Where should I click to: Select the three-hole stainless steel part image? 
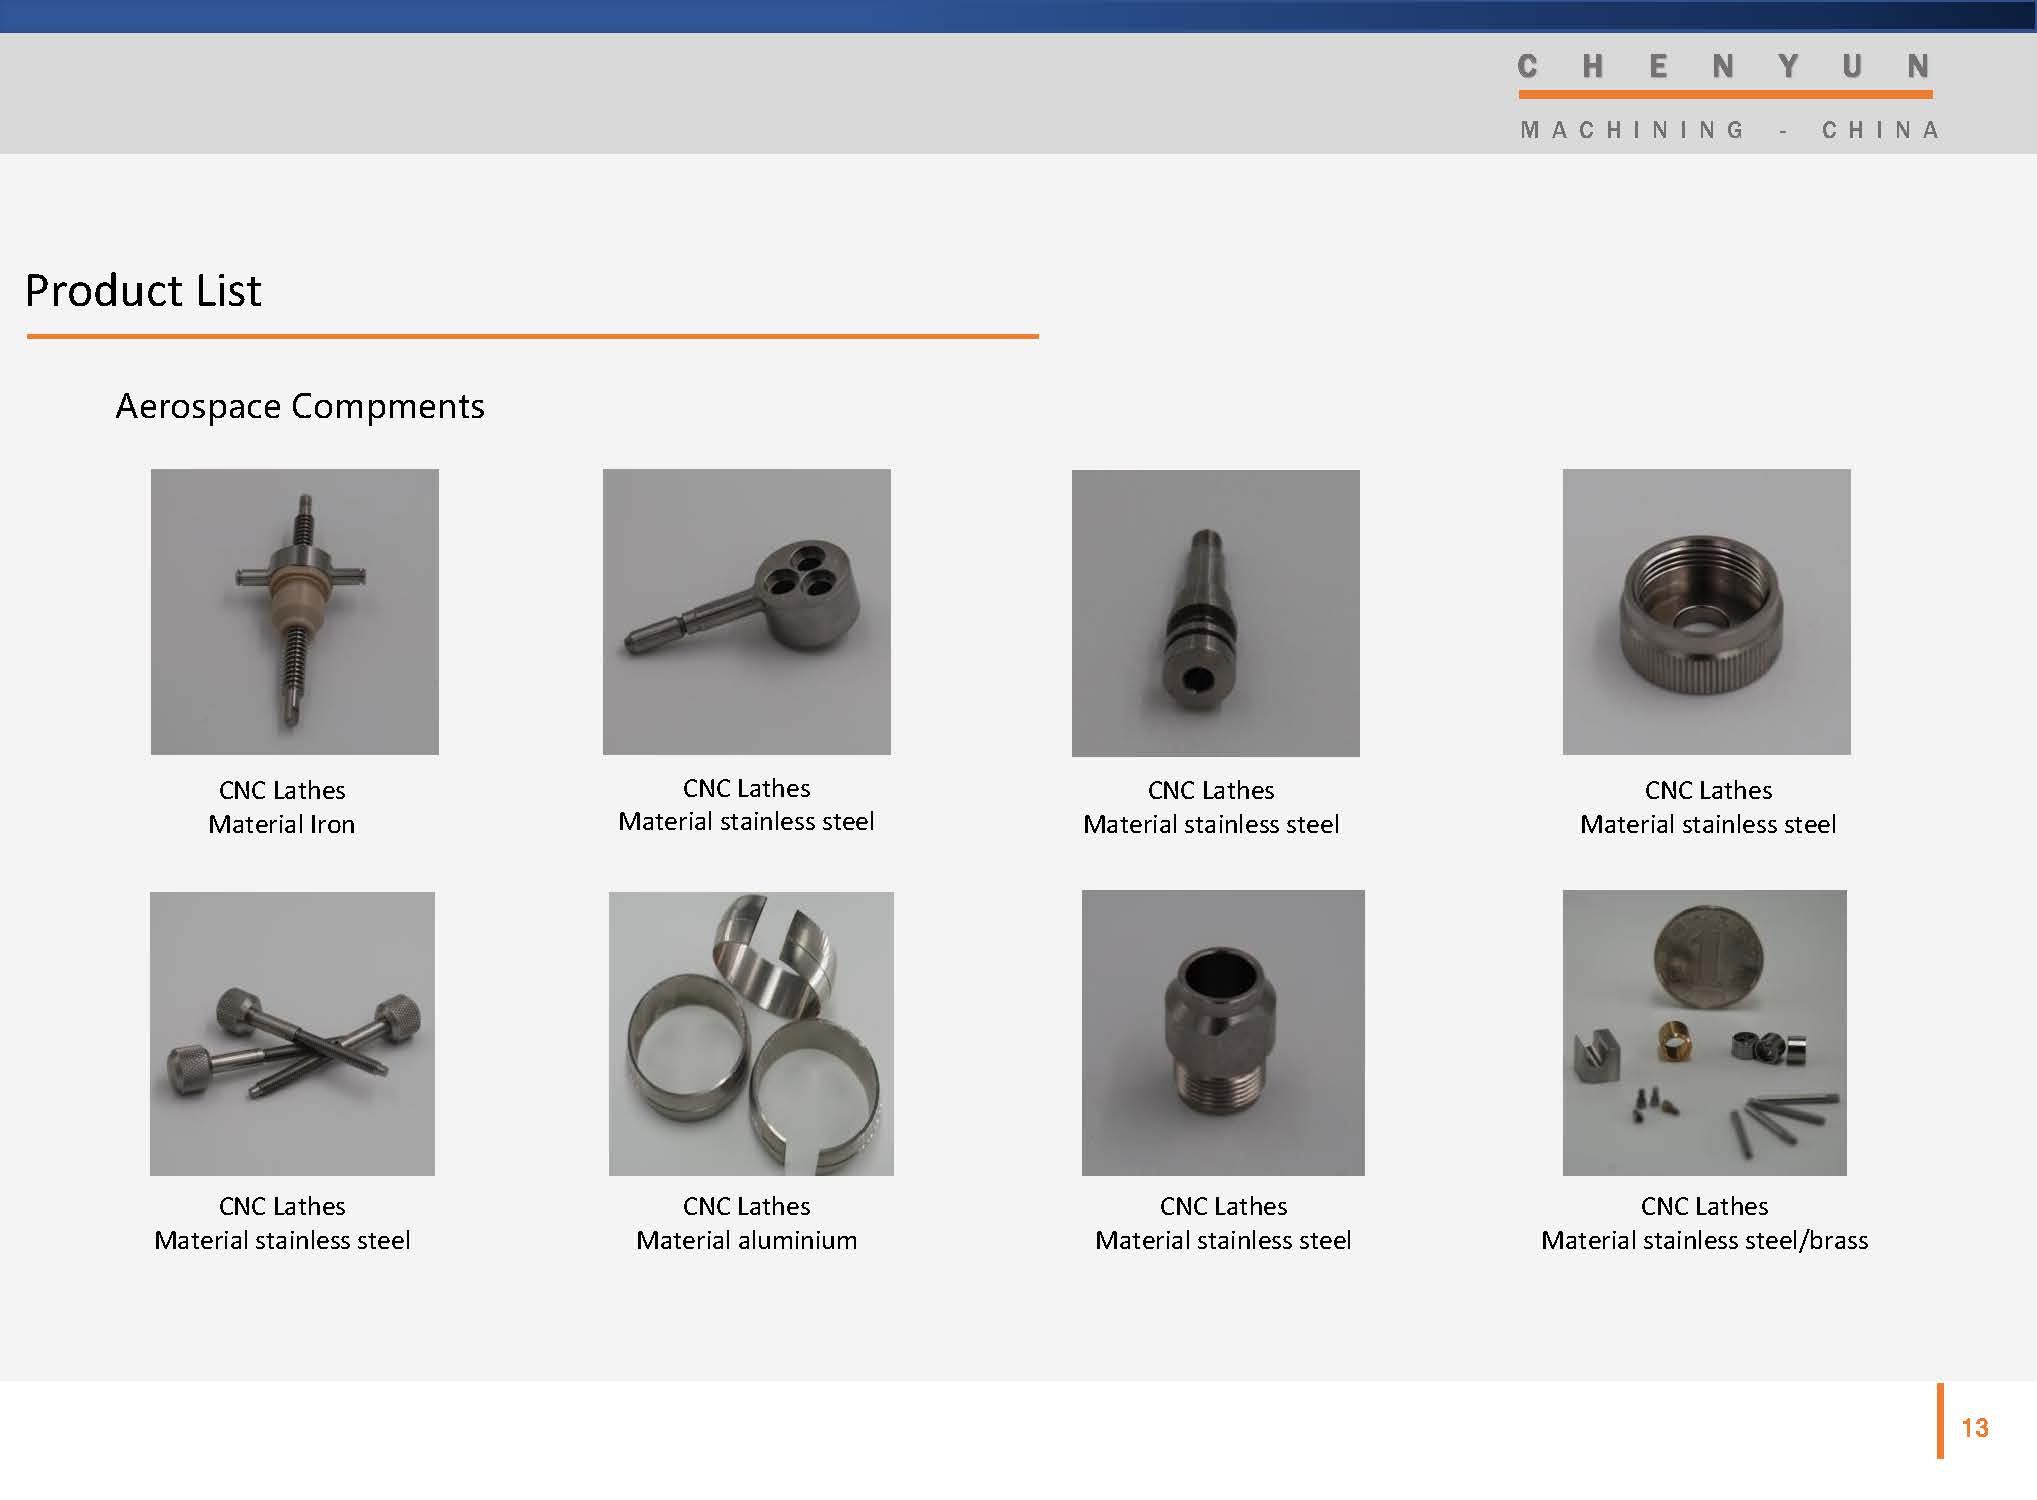point(746,611)
